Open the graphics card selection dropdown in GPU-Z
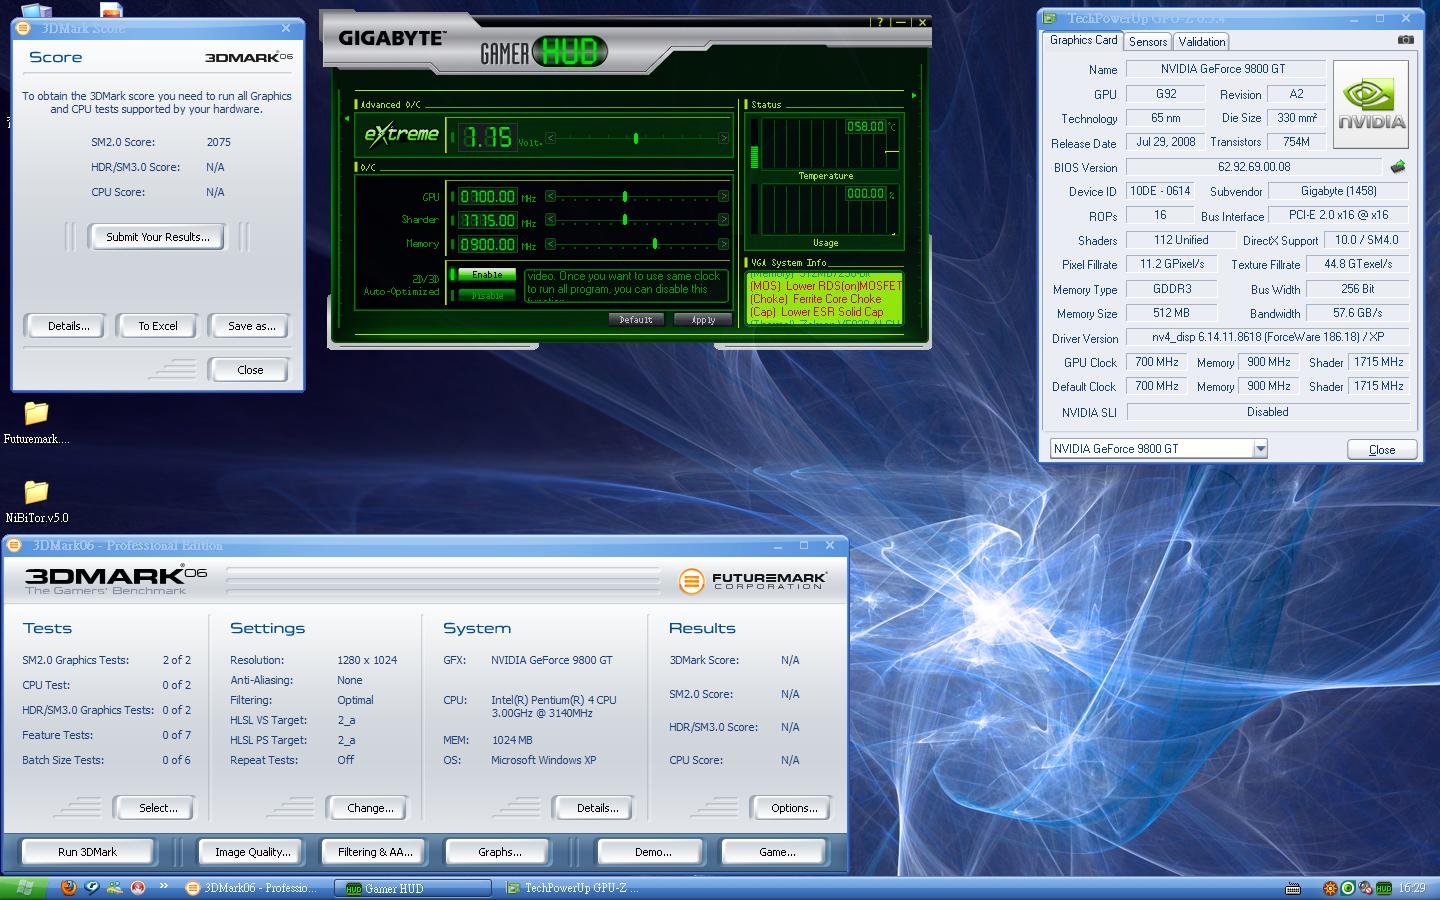Image resolution: width=1440 pixels, height=900 pixels. coord(1260,449)
